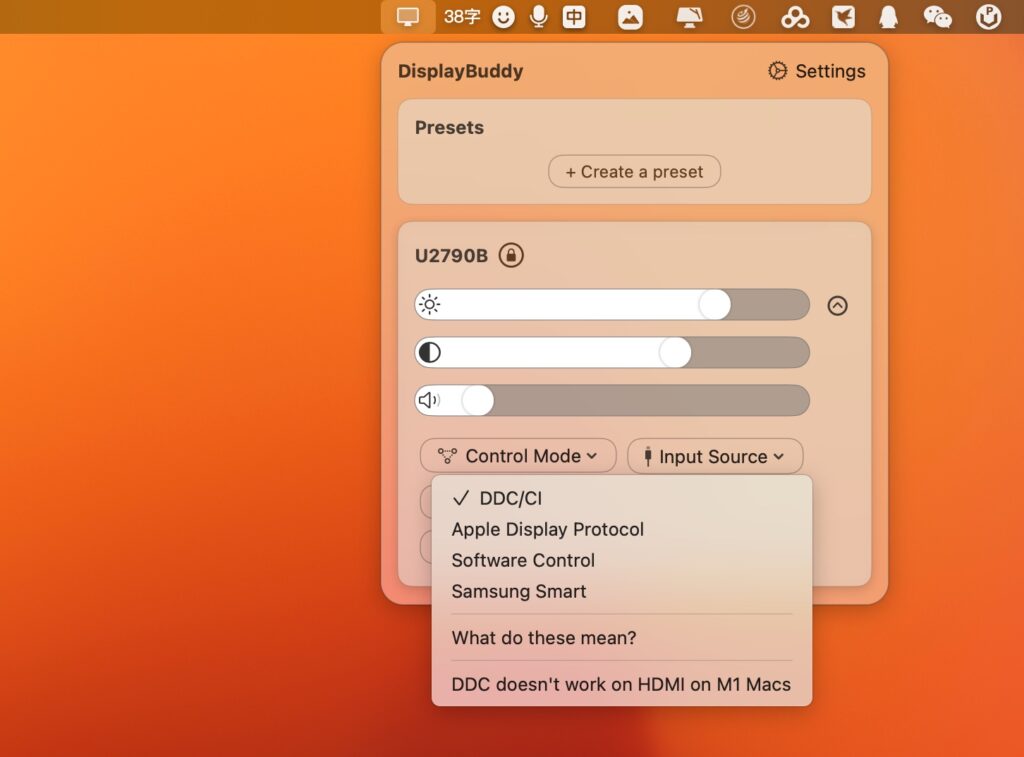Image resolution: width=1024 pixels, height=757 pixels.
Task: Open the Input Source dropdown
Action: coord(714,456)
